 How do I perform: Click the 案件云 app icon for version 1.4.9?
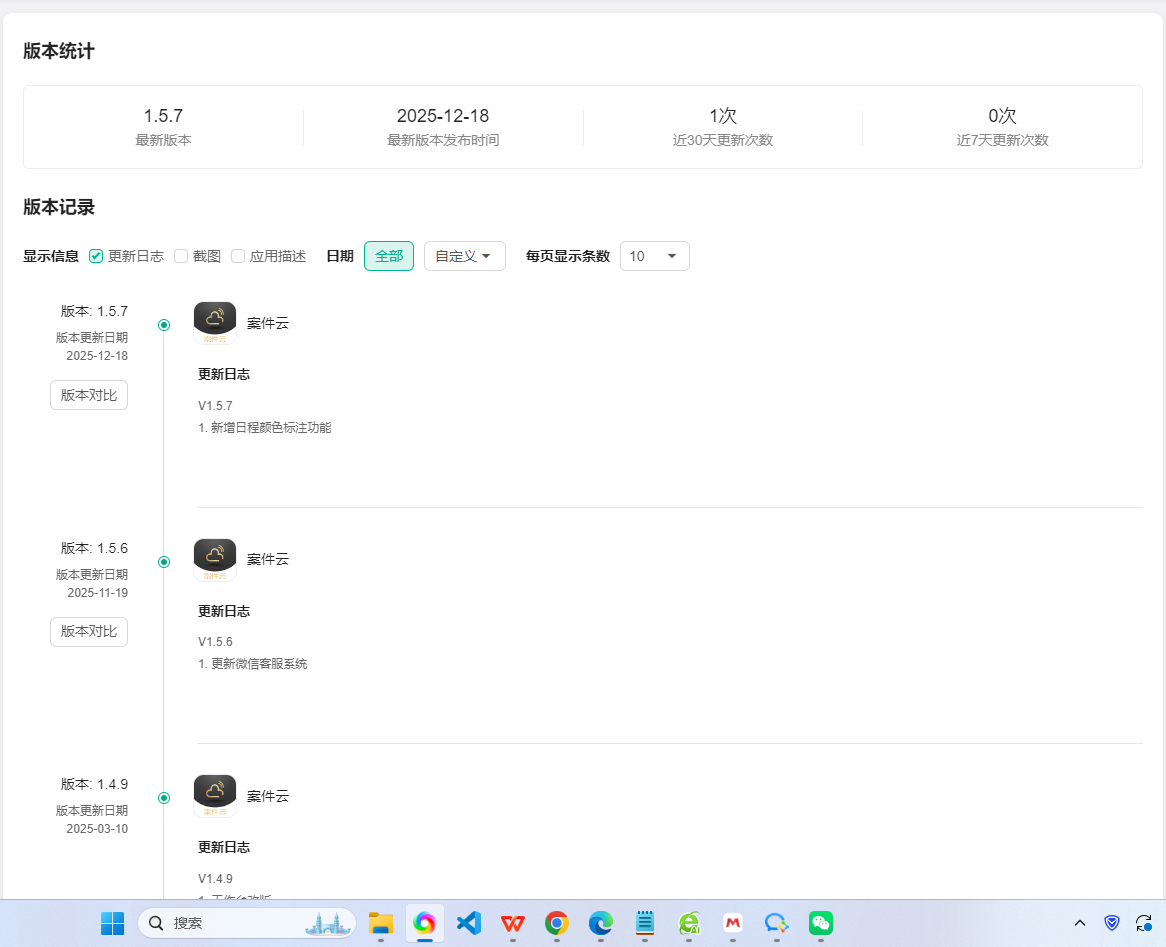215,795
